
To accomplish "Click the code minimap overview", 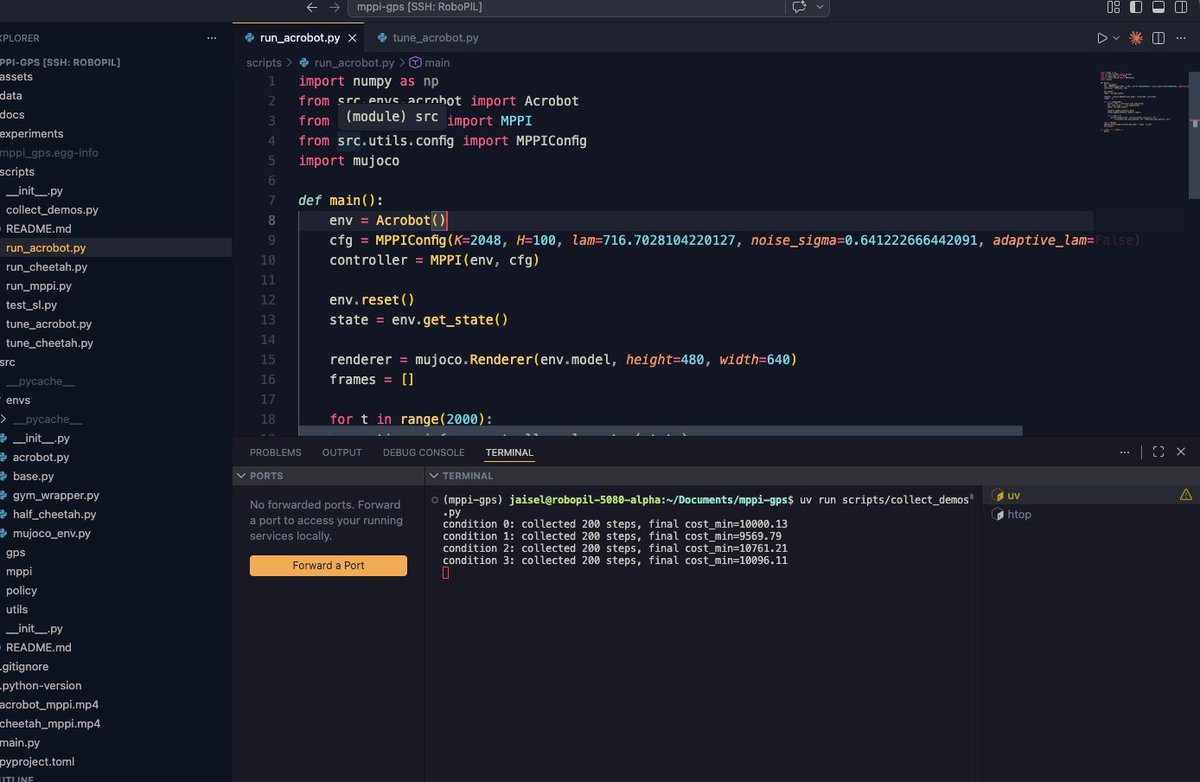I will click(x=1142, y=102).
